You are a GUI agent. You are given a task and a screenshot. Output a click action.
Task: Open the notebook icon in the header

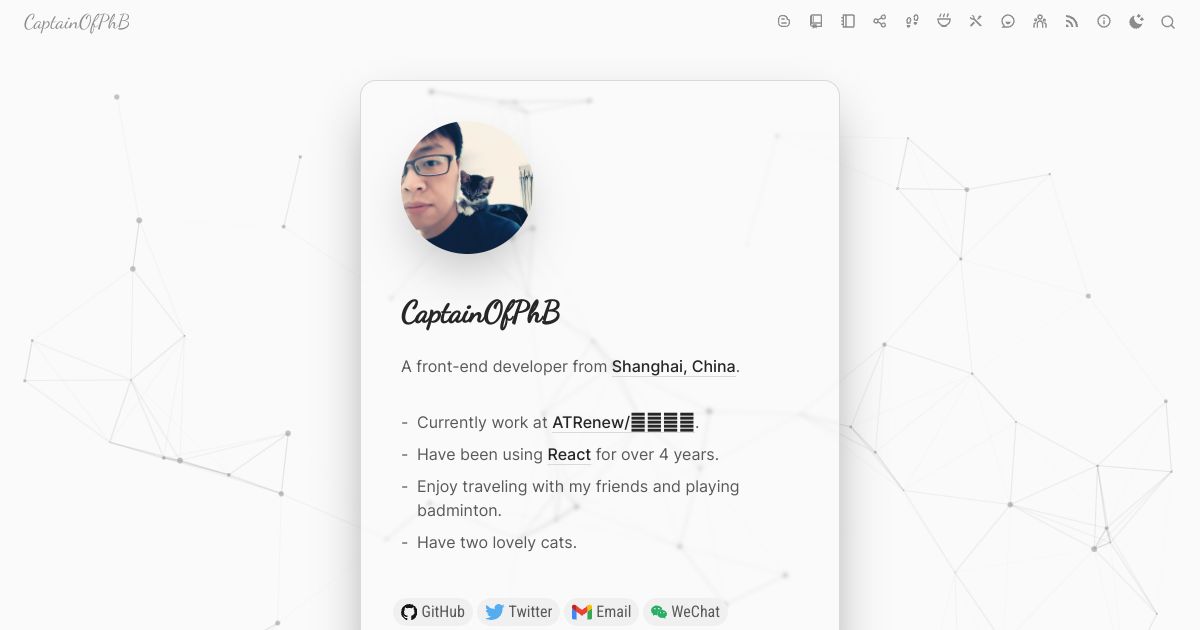848,21
